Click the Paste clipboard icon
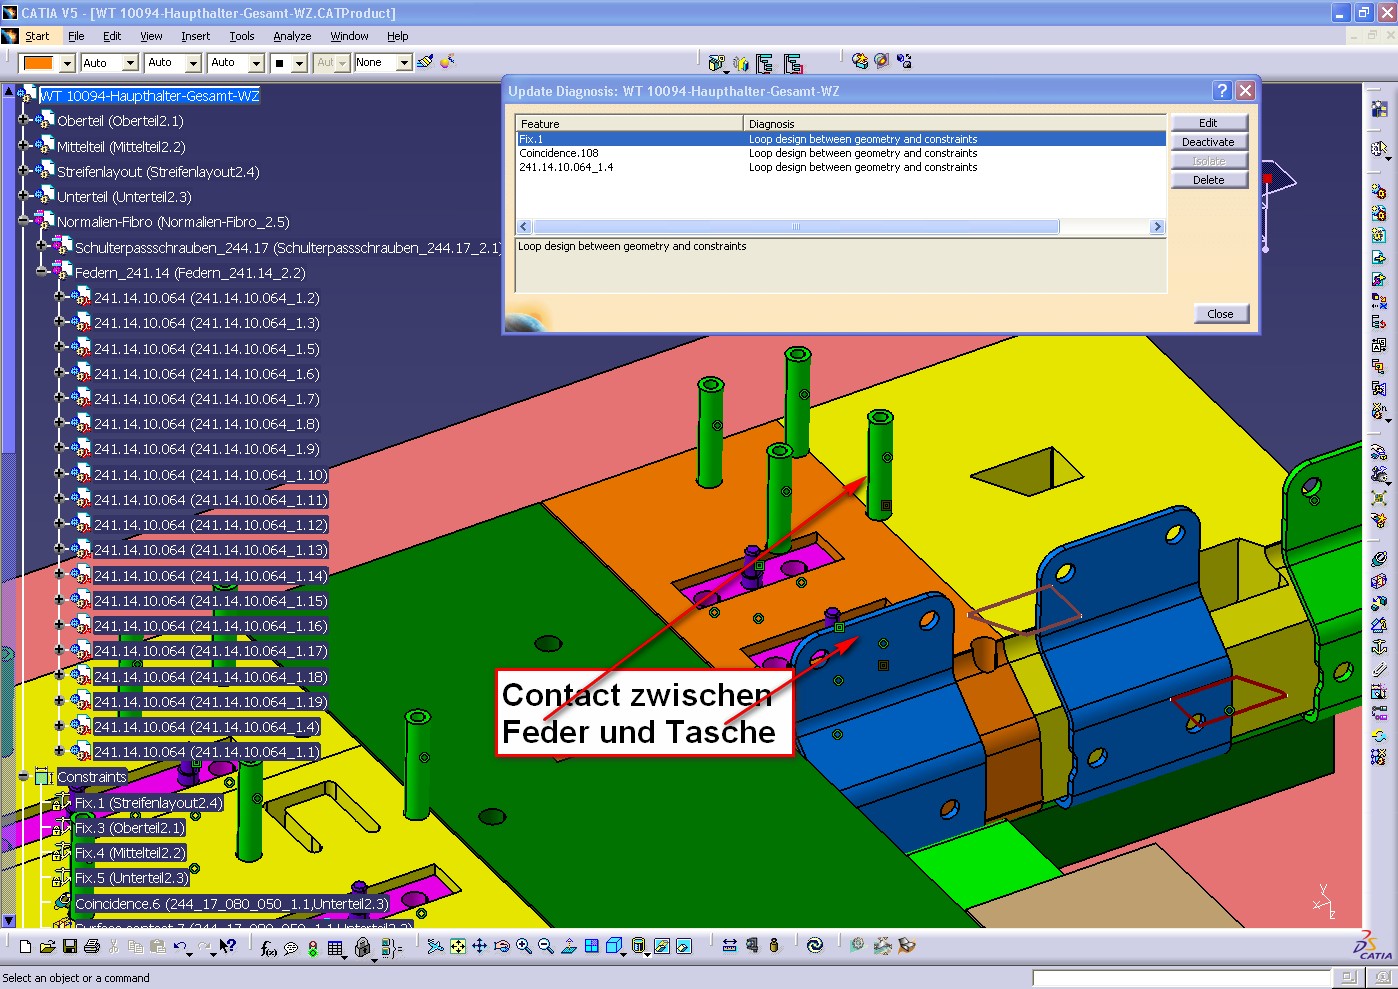1398x989 pixels. [x=158, y=946]
